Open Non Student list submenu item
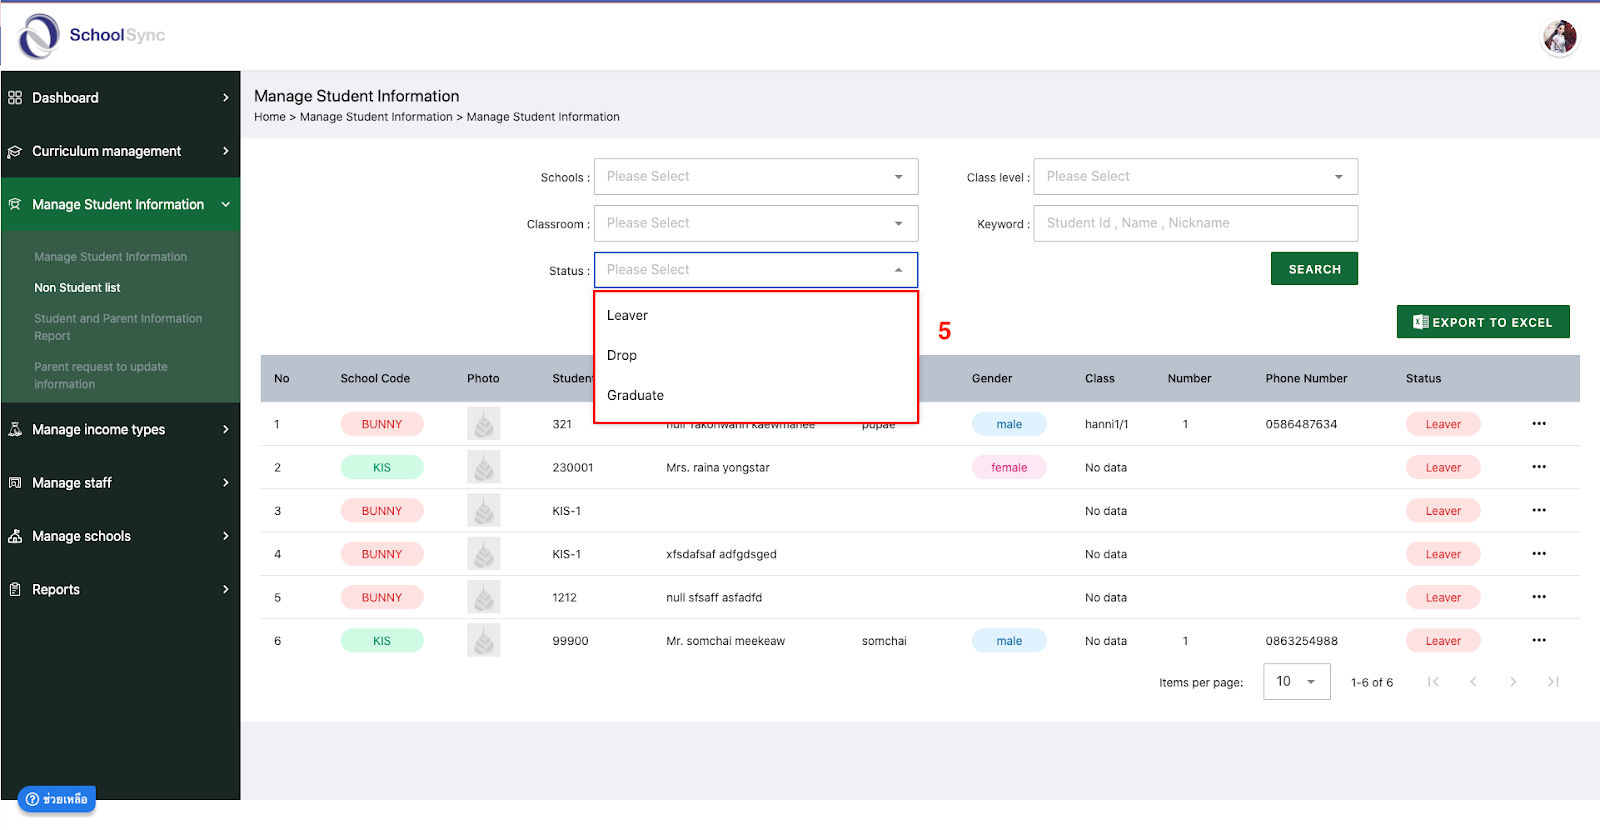 click(x=77, y=288)
